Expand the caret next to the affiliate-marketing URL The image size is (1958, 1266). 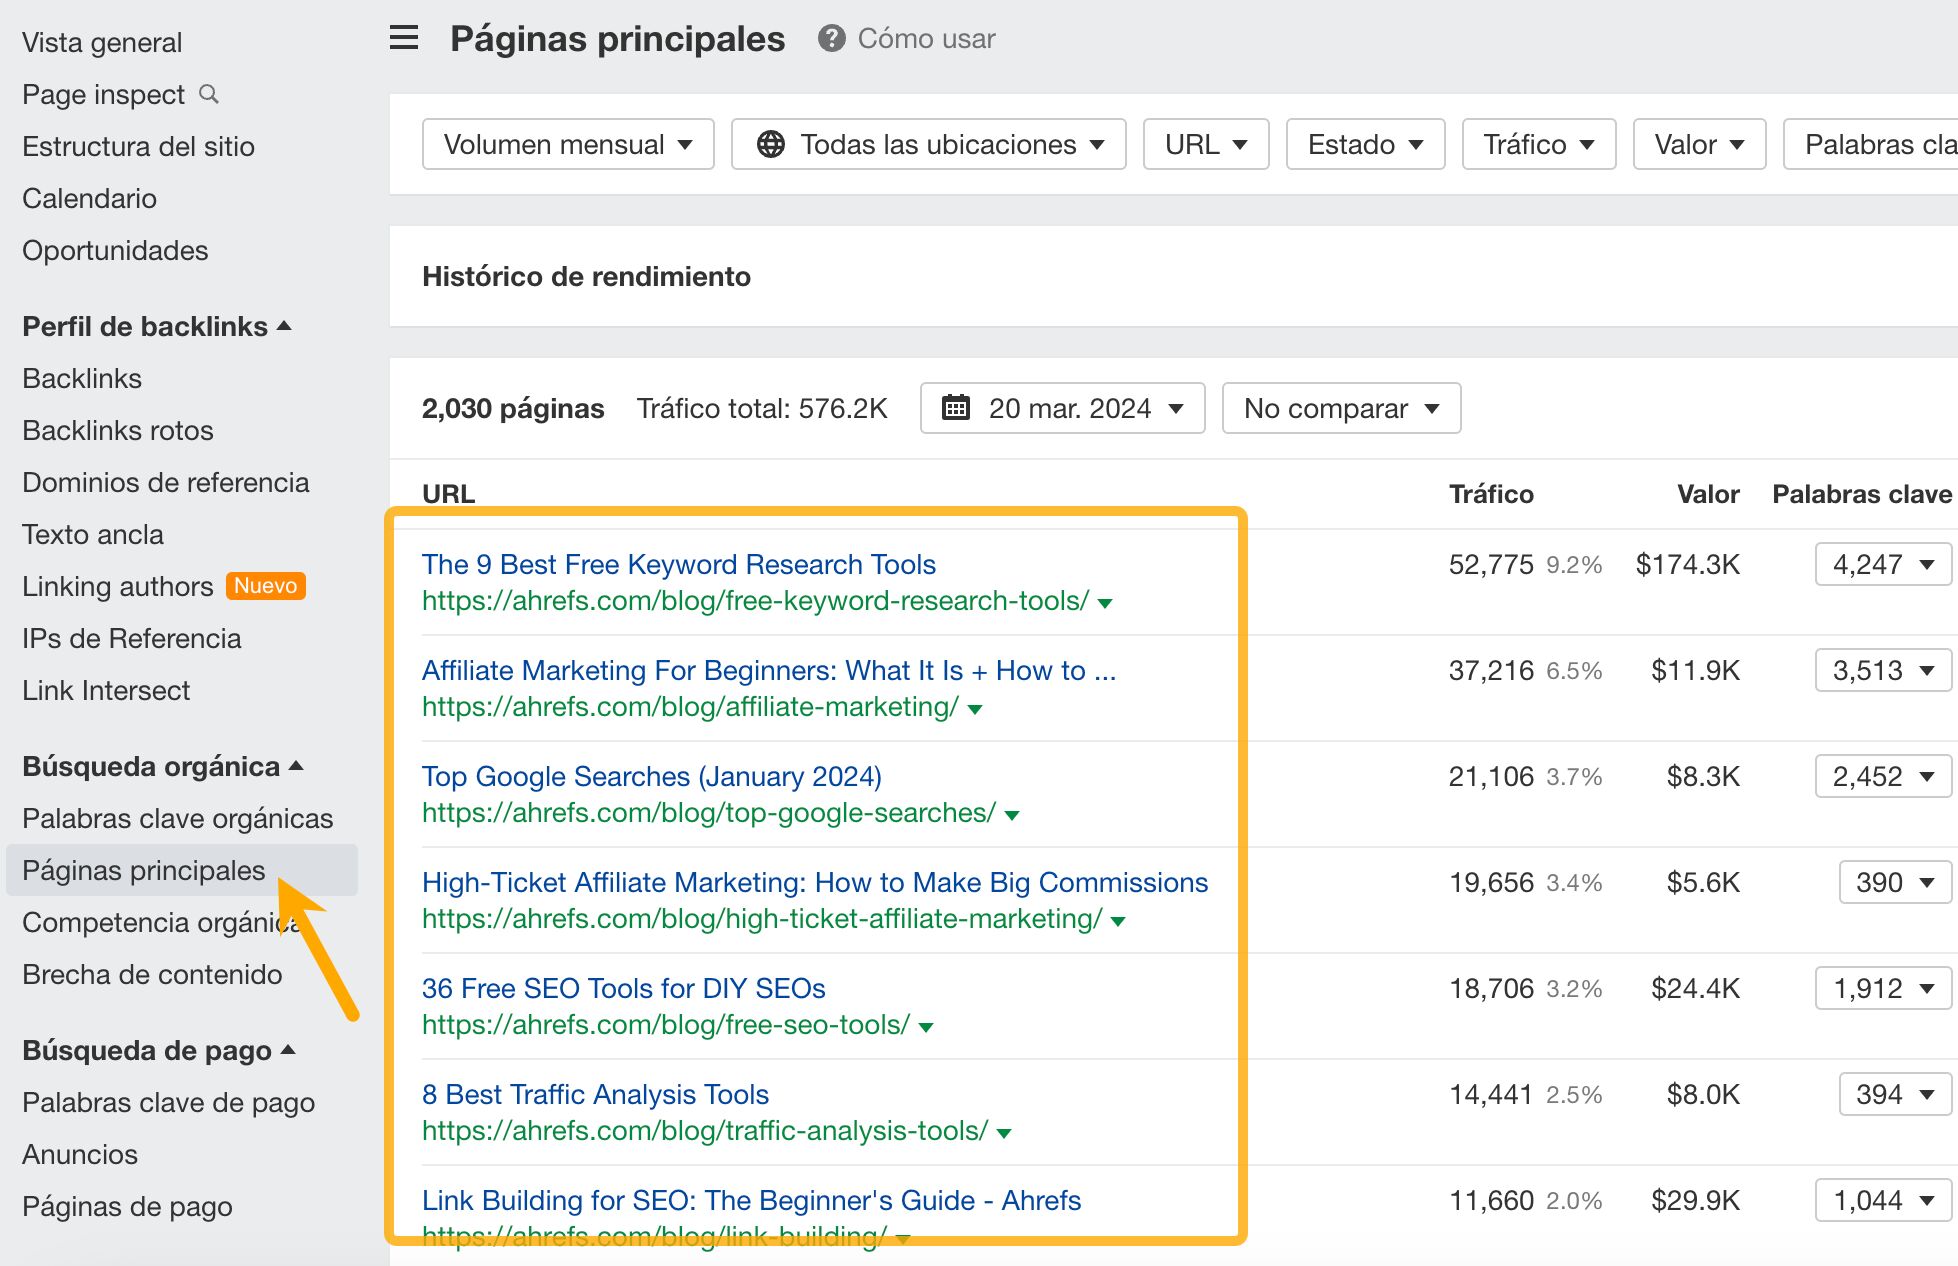[974, 708]
